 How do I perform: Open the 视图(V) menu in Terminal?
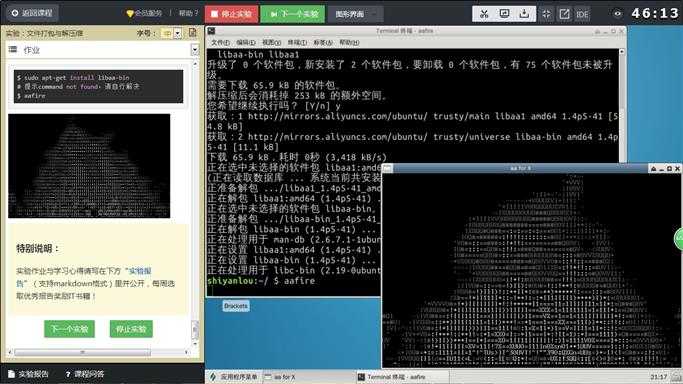271,42
